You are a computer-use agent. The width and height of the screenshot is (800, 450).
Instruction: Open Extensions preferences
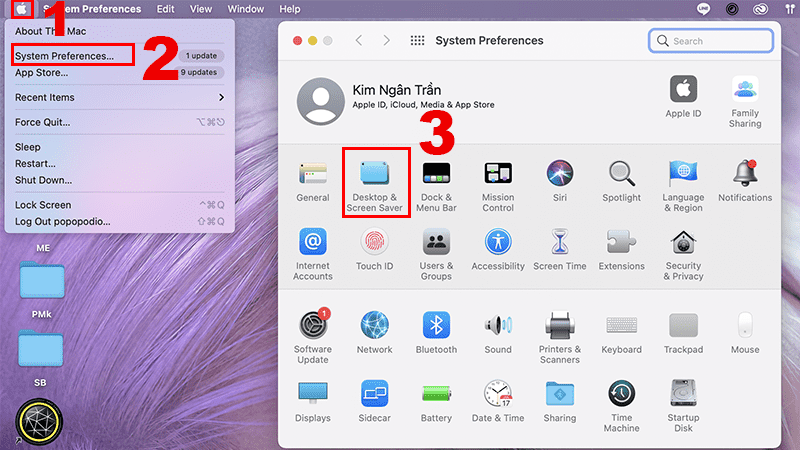[x=621, y=250]
